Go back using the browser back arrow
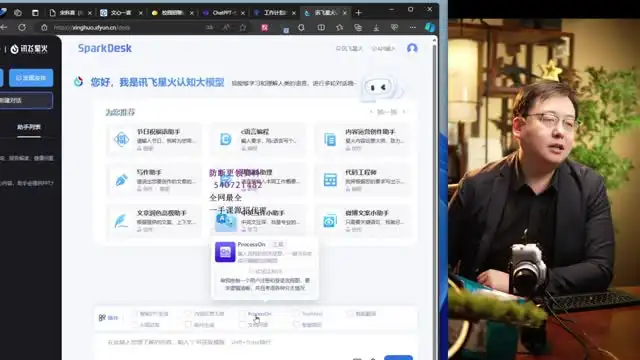 [x=4, y=27]
